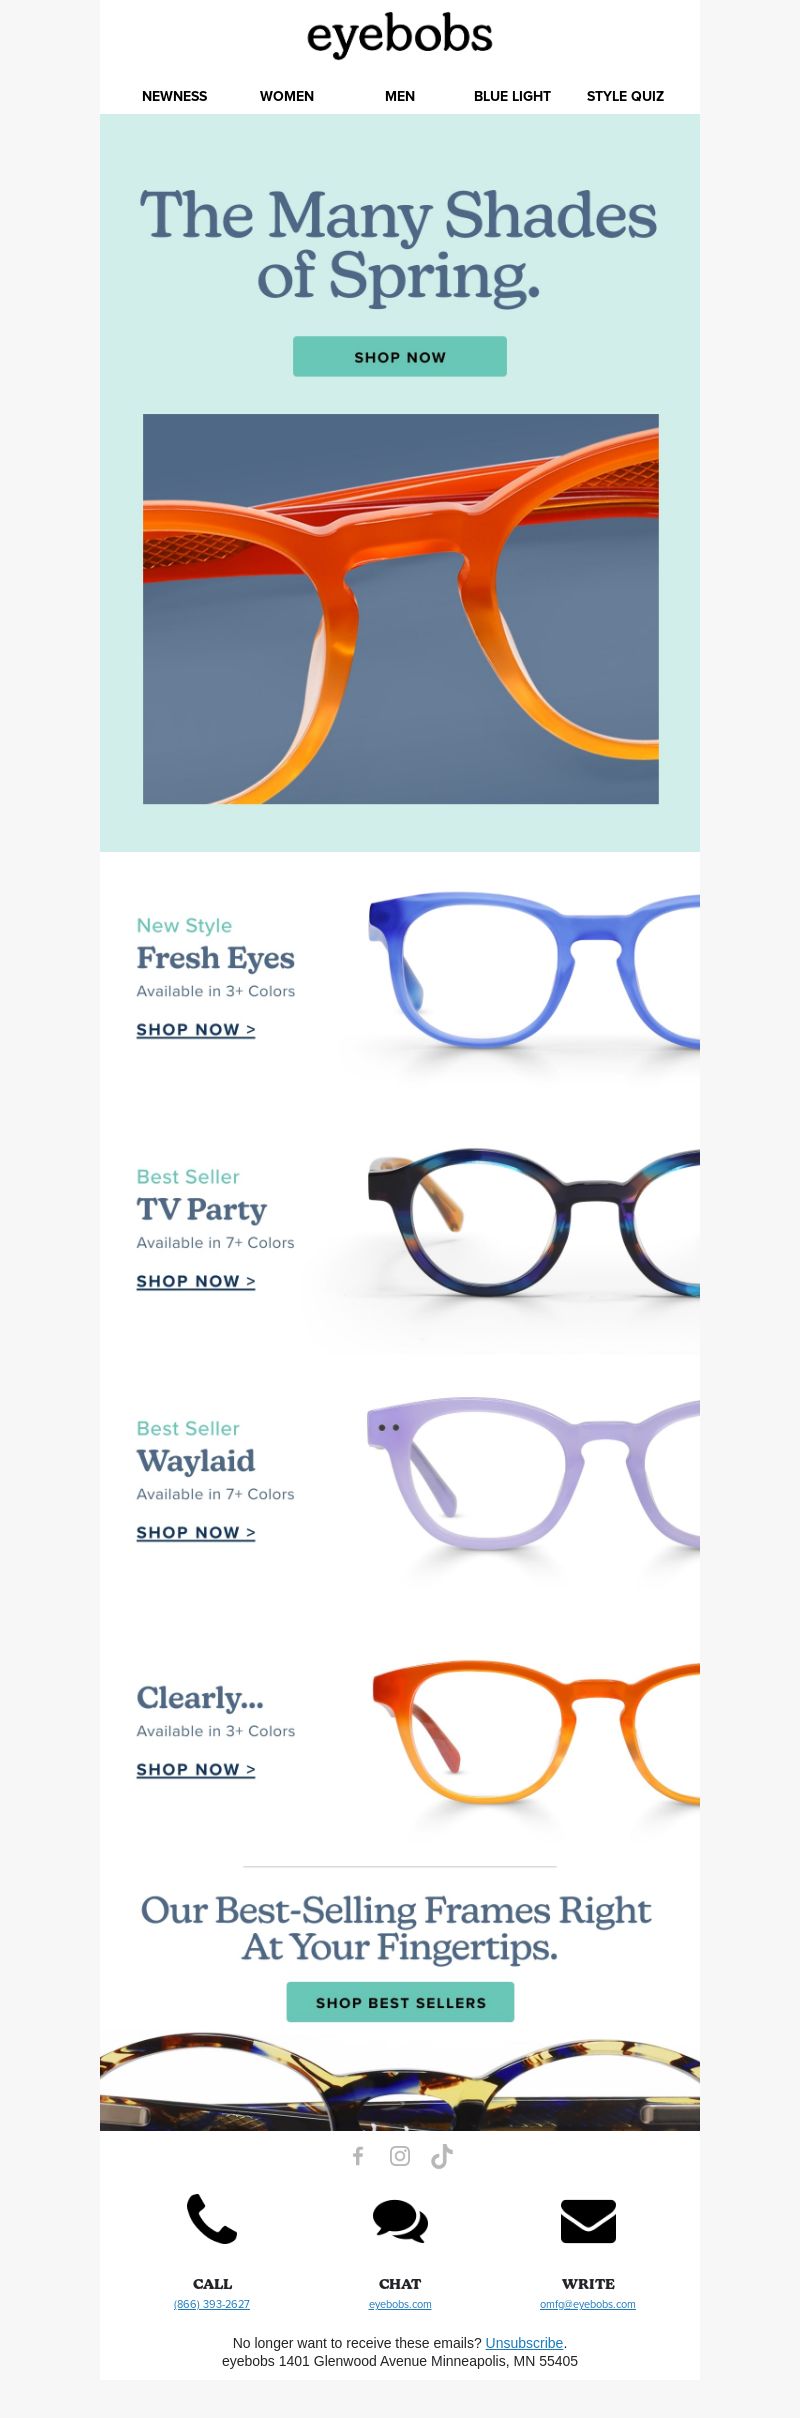Go to the WOMEN section

pos(287,96)
